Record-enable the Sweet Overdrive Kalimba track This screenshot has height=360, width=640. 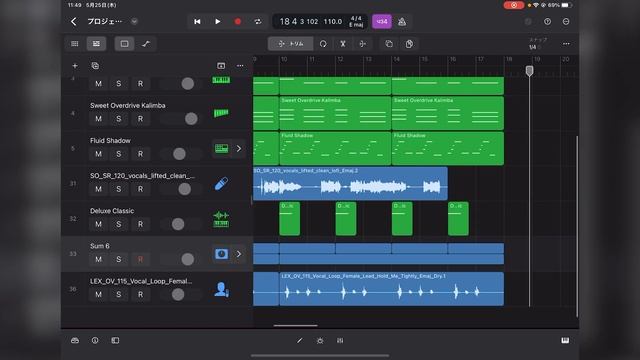[140, 119]
